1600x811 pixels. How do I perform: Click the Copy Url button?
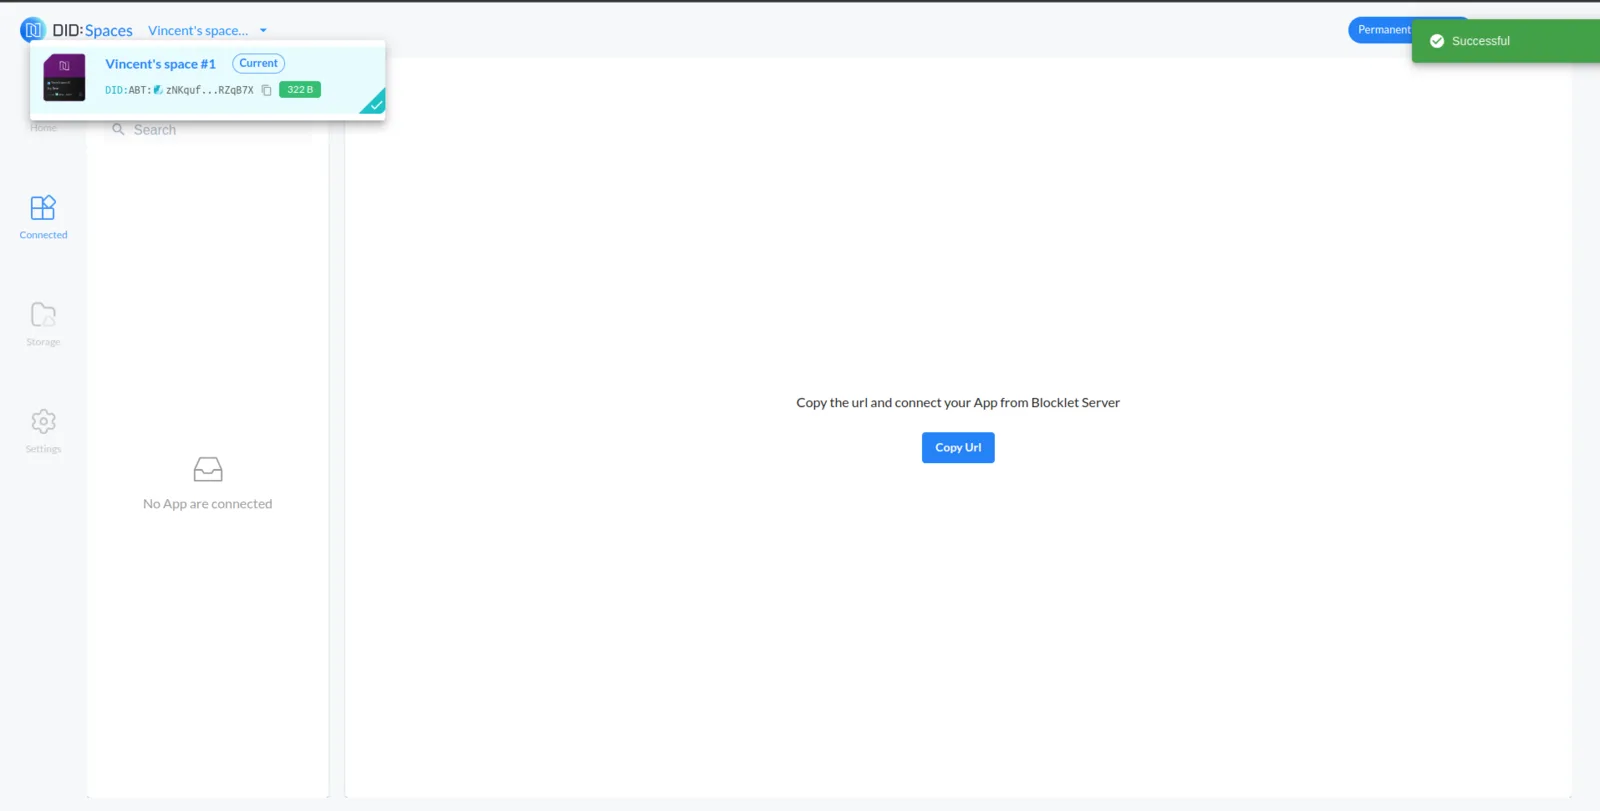[x=958, y=448]
